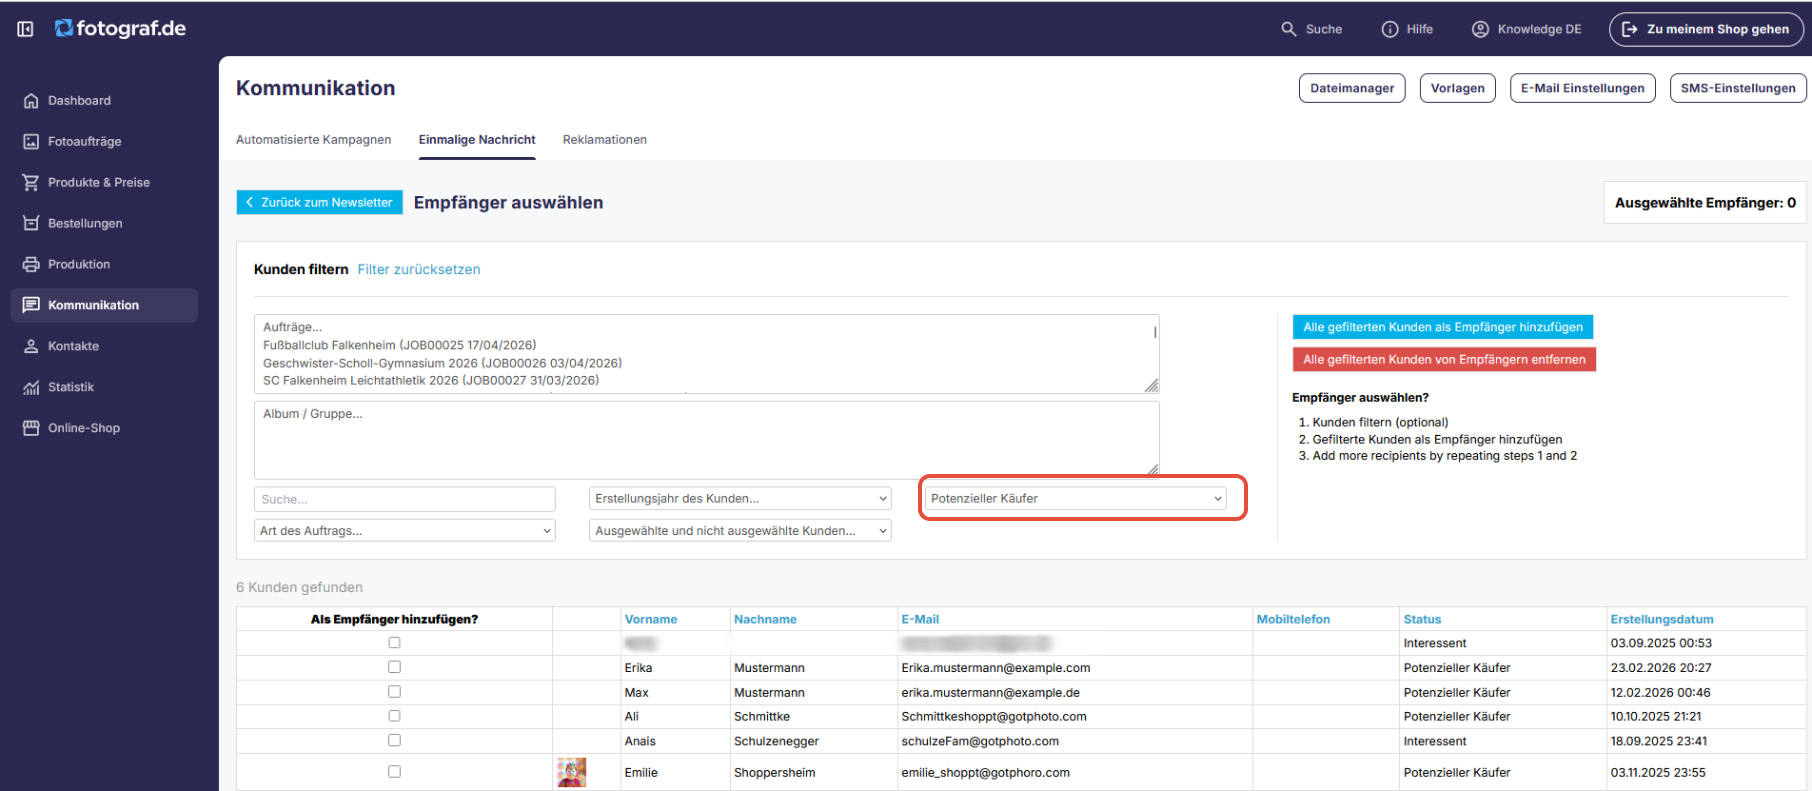Click Emilie Shoppersheim's profile thumbnail
Viewport: 1812px width, 791px height.
[572, 772]
